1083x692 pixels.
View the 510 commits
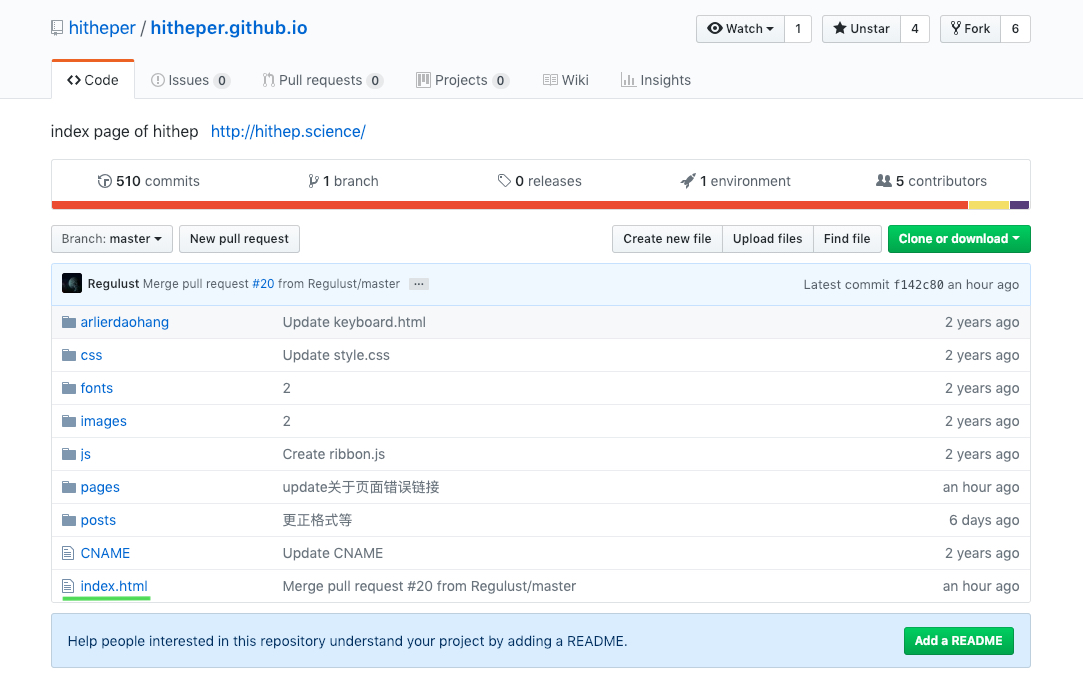coord(148,181)
